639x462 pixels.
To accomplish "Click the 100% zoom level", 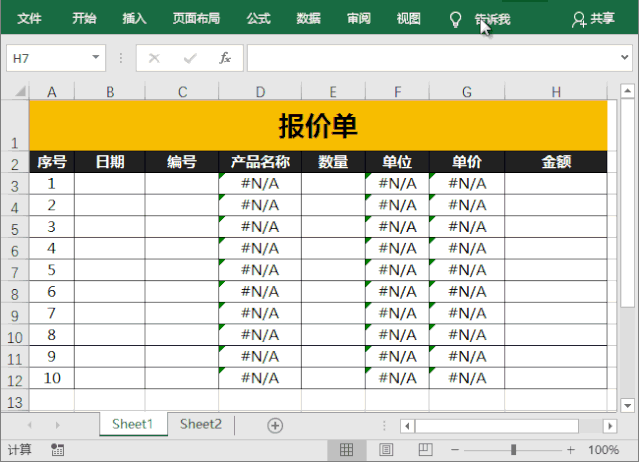I will tap(603, 450).
